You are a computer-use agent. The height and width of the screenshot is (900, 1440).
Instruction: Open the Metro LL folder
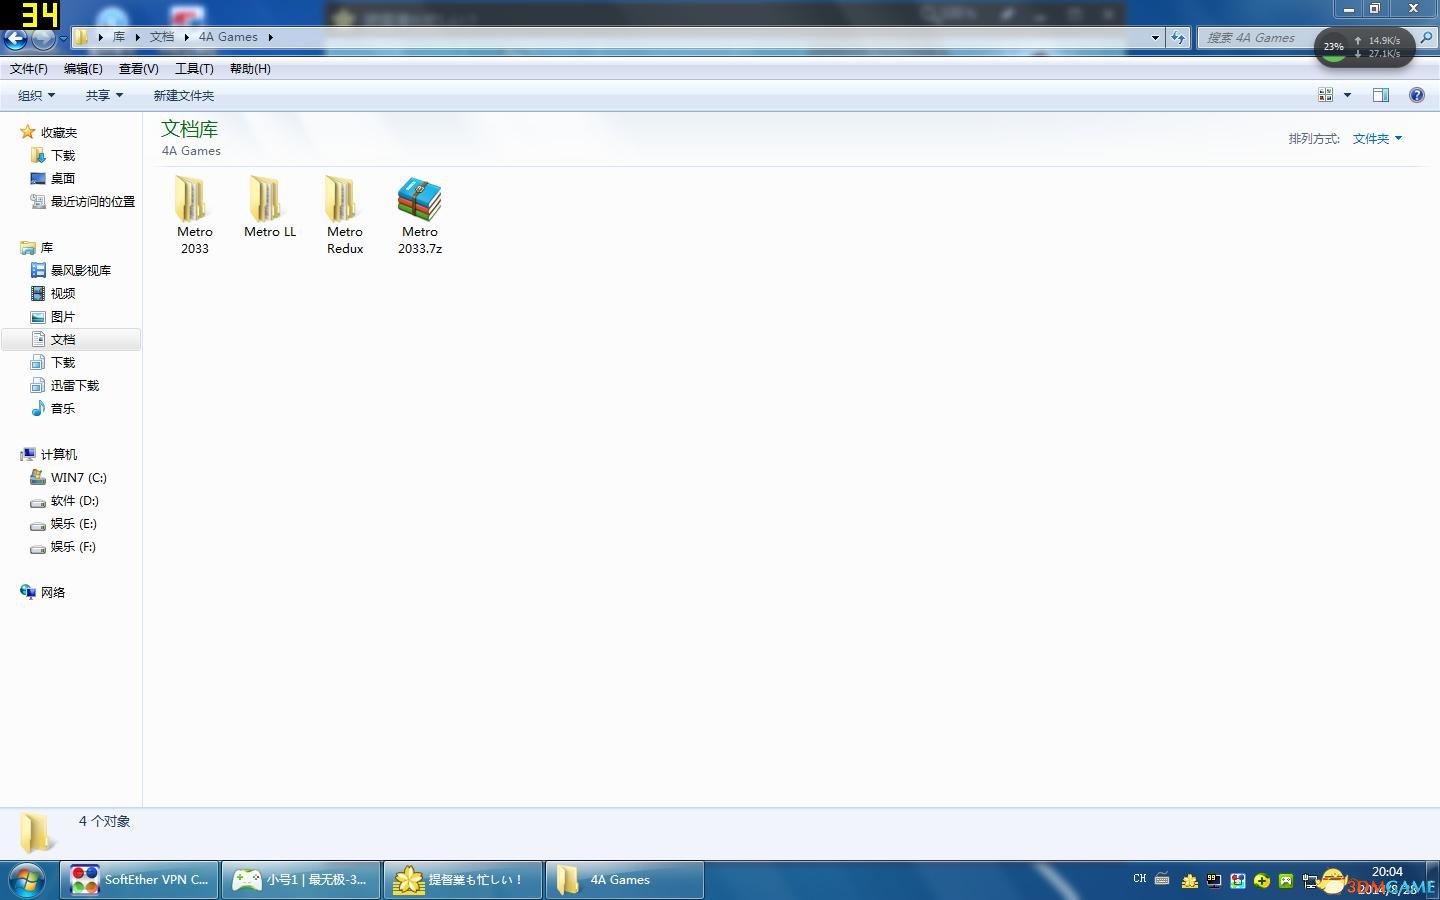pyautogui.click(x=270, y=207)
